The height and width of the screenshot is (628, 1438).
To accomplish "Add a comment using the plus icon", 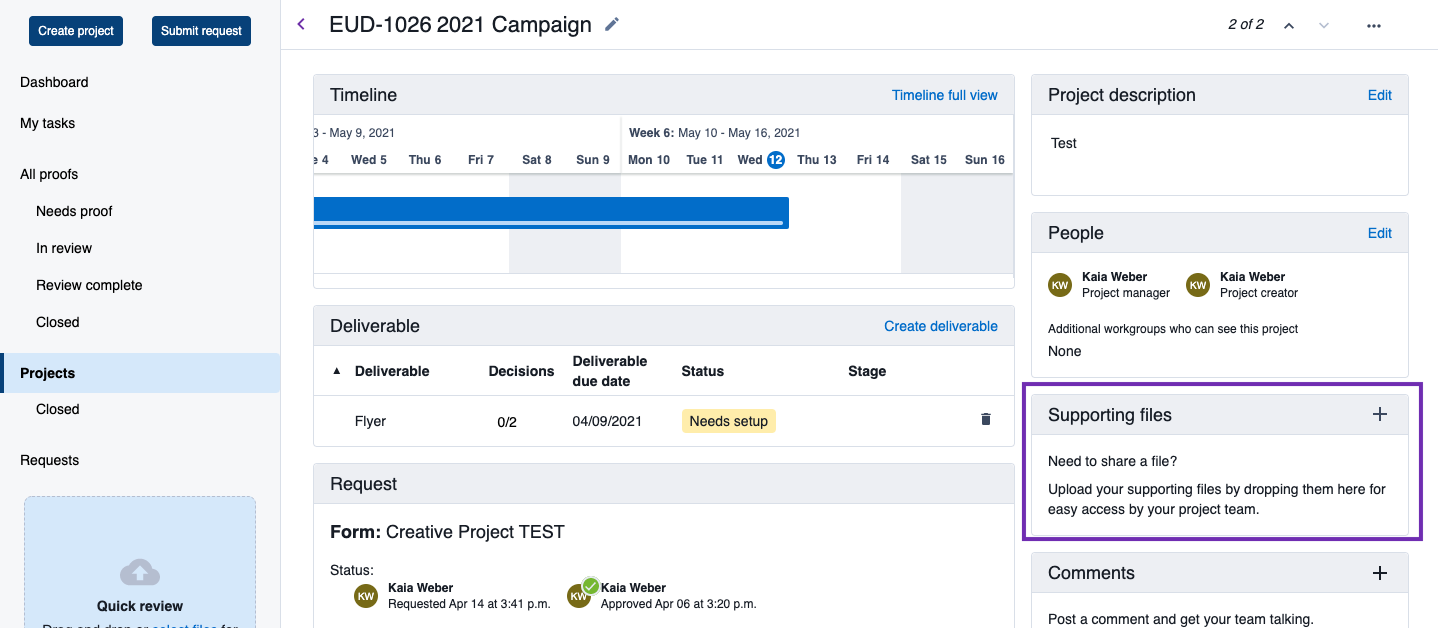I will point(1379,573).
